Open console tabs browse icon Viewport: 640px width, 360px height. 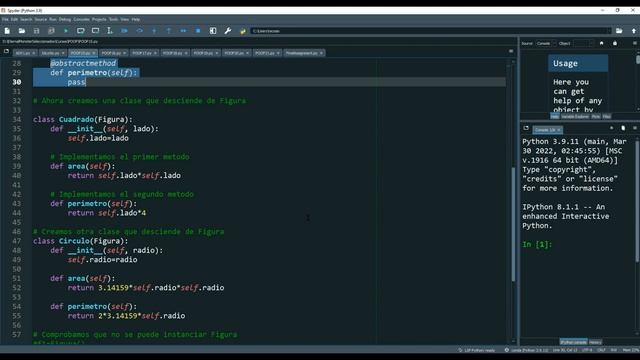[x=526, y=128]
